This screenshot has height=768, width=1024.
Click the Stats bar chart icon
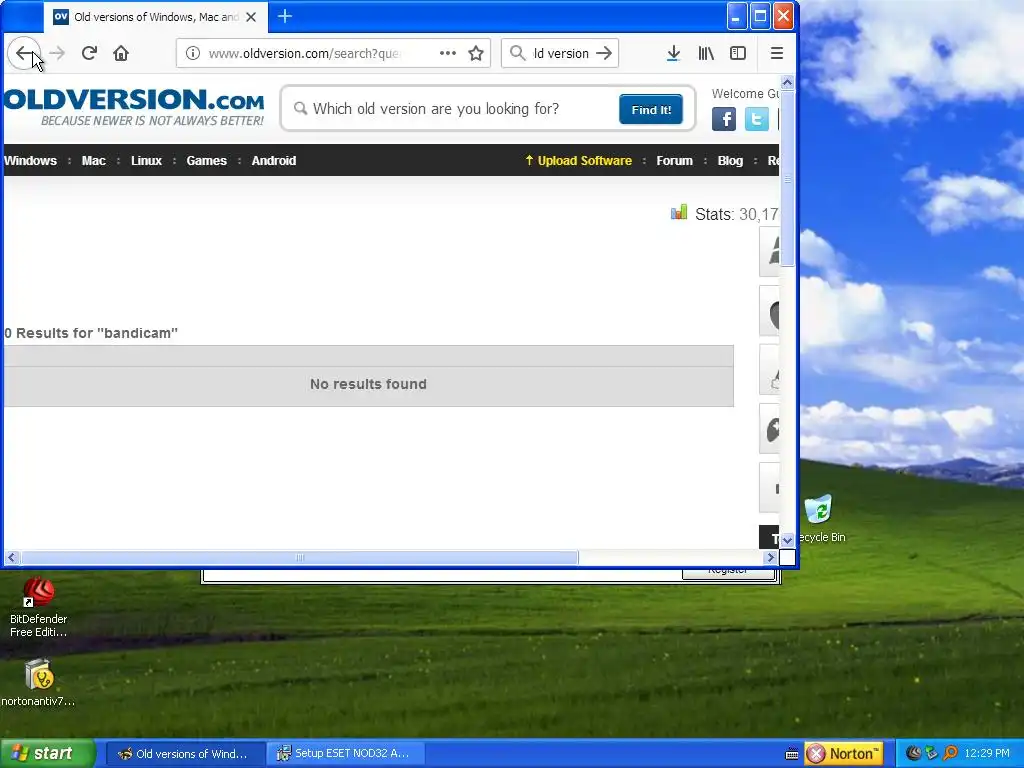(679, 212)
